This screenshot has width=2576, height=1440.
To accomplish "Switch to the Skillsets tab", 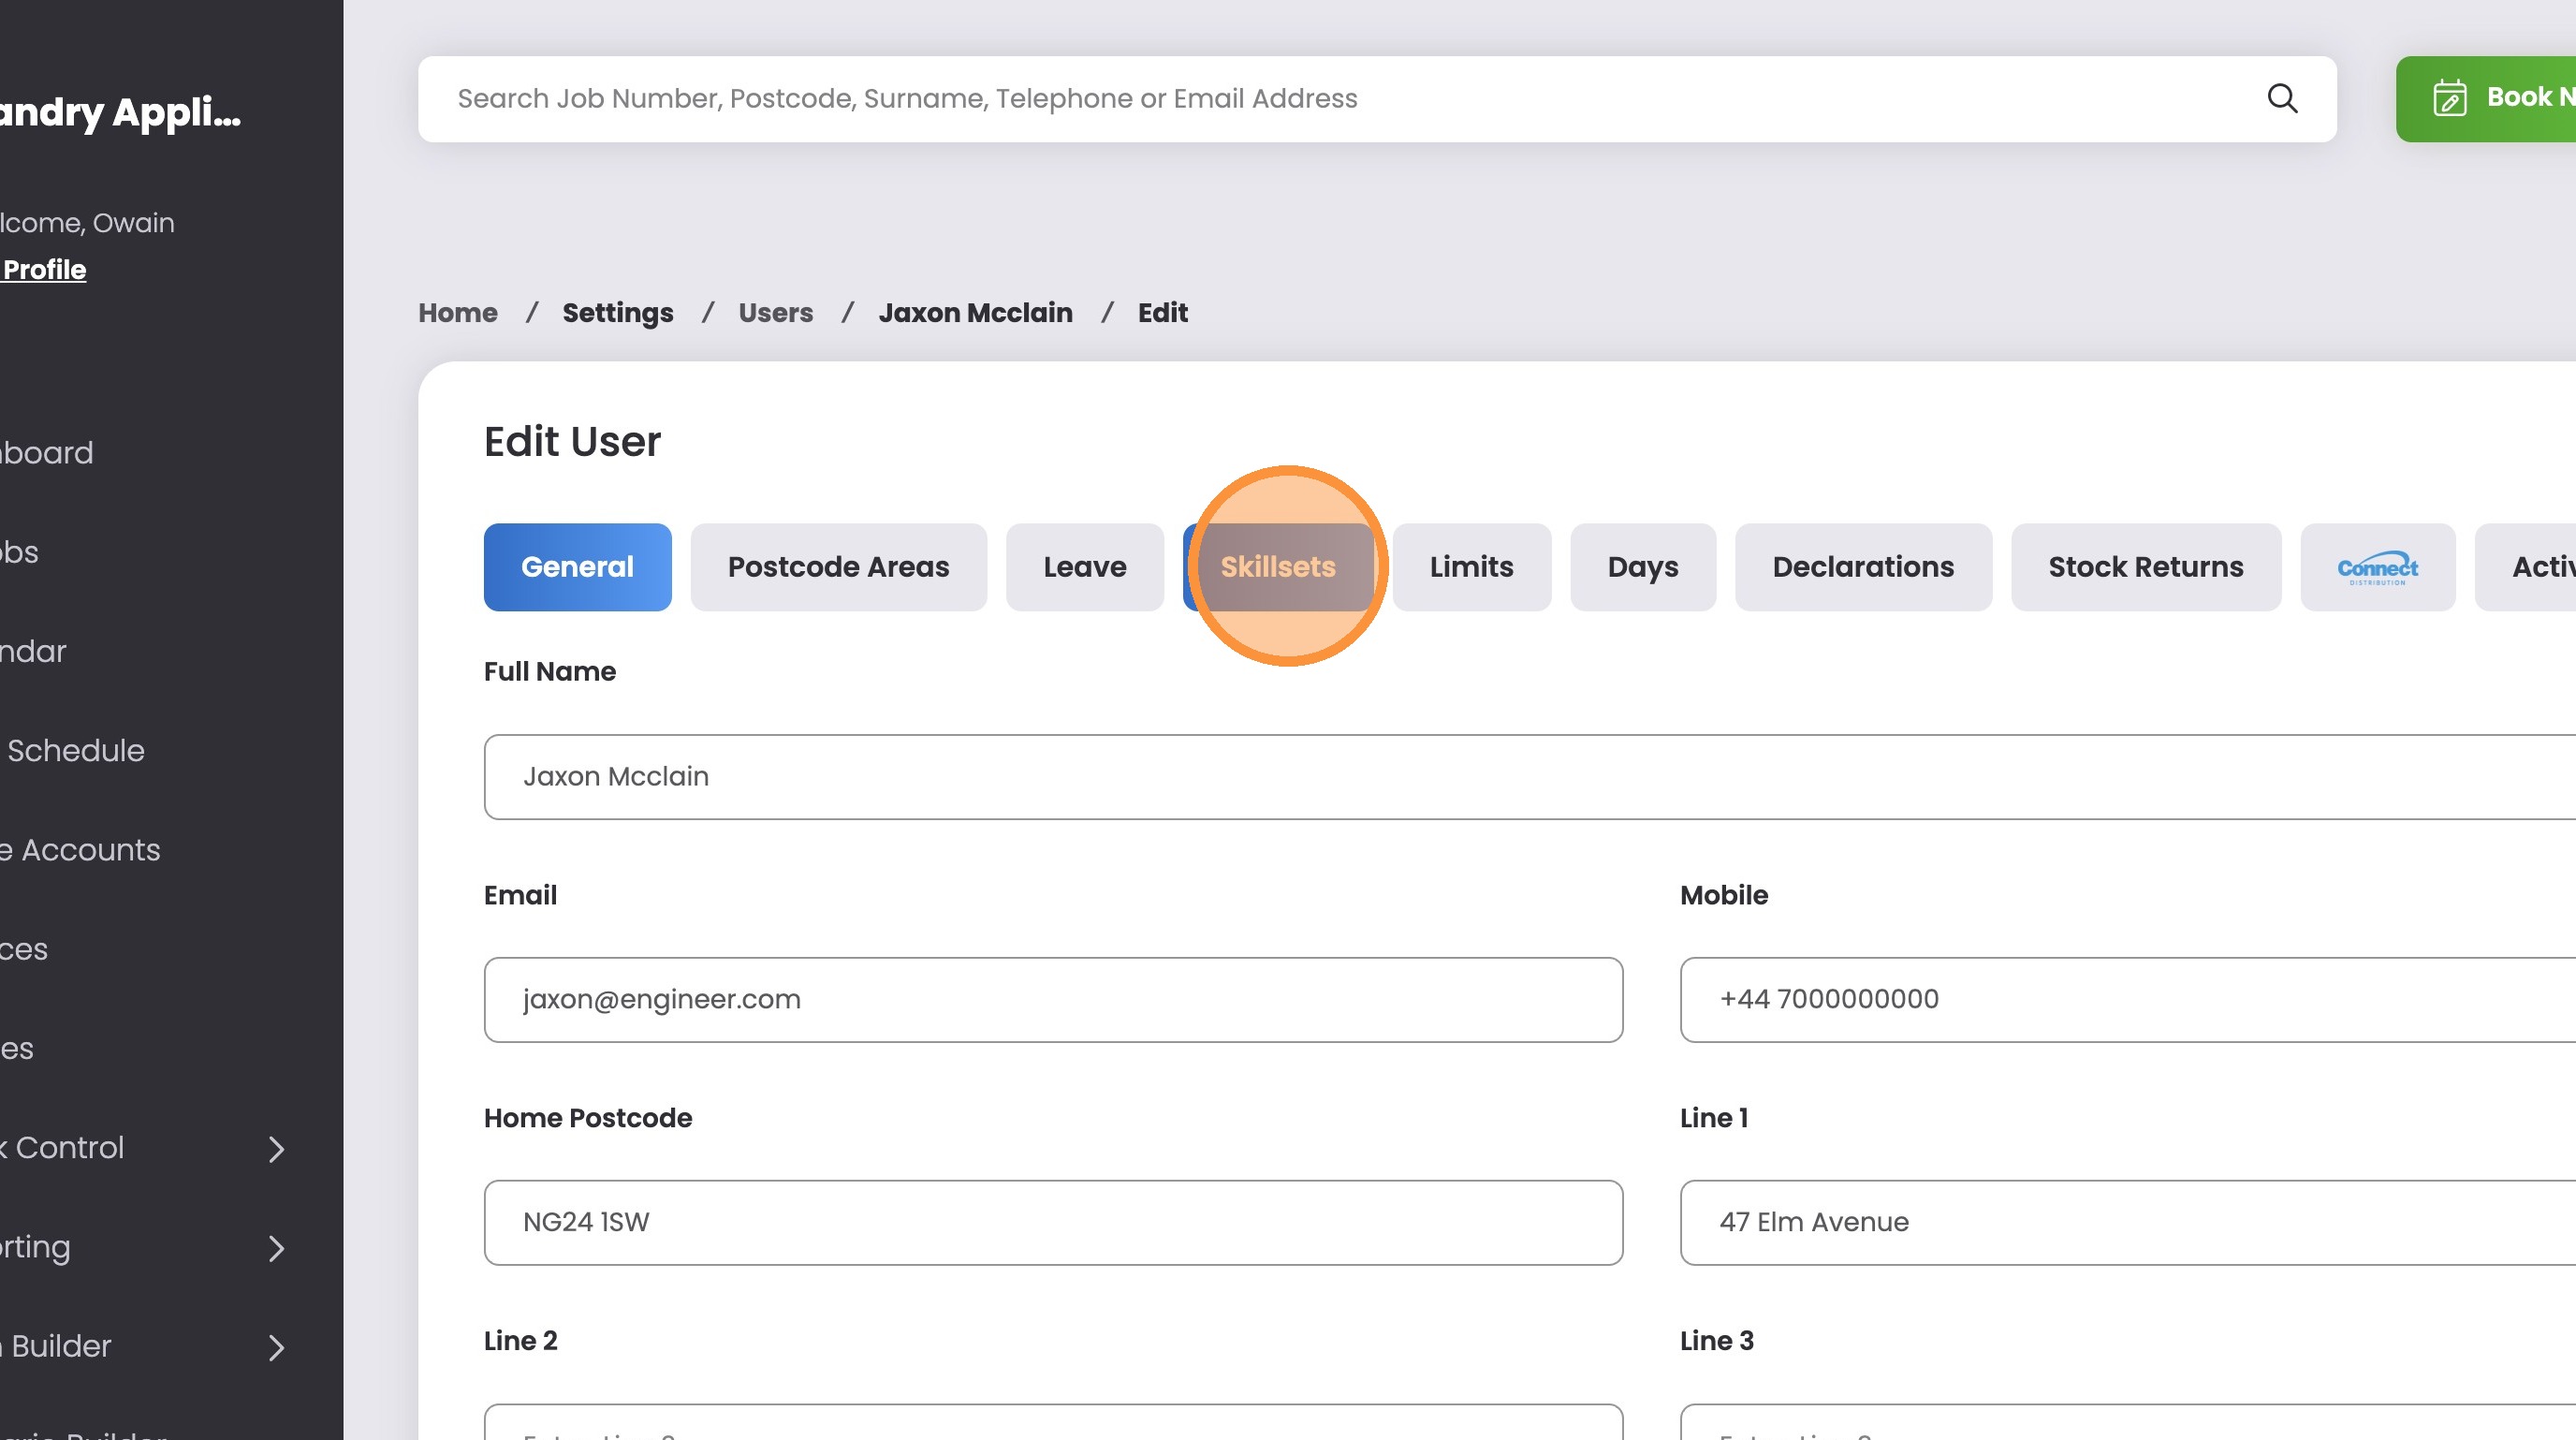I will [x=1277, y=567].
